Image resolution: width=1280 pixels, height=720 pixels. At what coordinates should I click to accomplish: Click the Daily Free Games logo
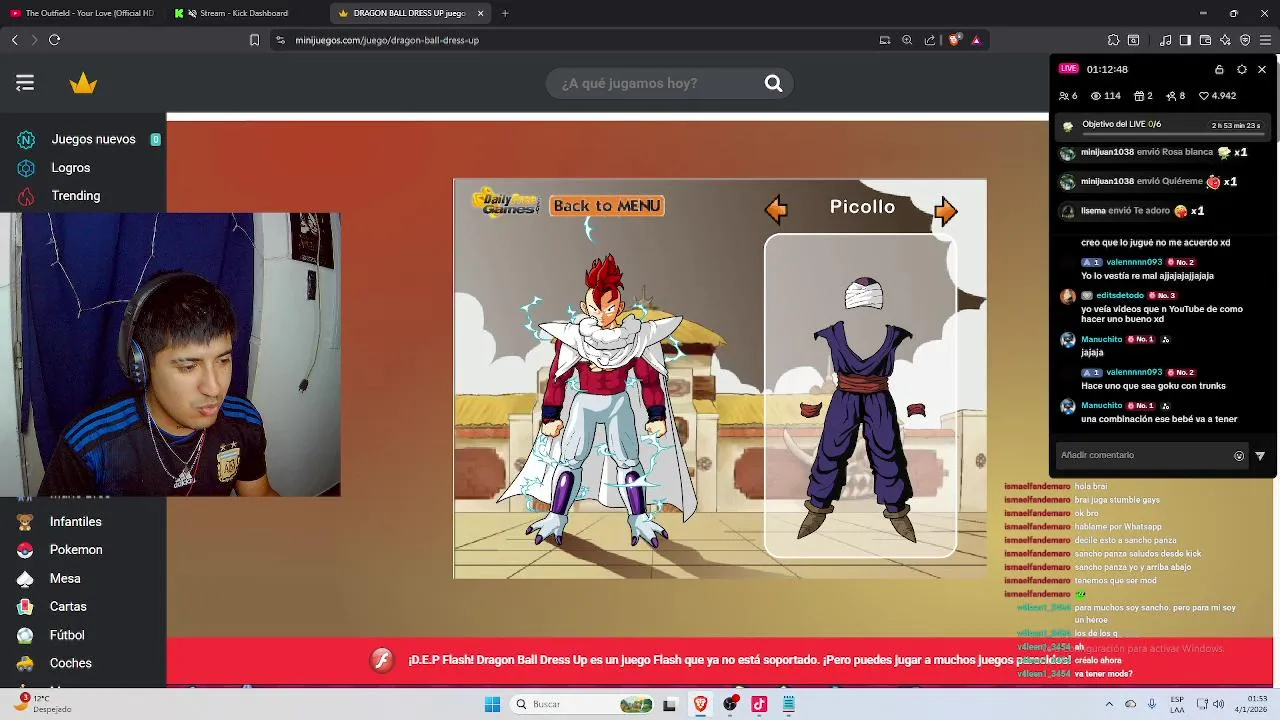[508, 203]
